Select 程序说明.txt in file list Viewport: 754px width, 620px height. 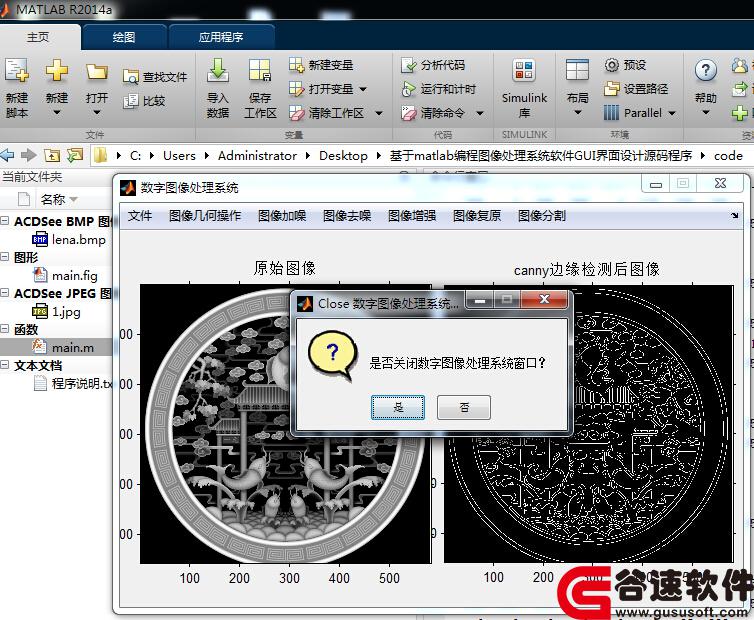click(73, 383)
